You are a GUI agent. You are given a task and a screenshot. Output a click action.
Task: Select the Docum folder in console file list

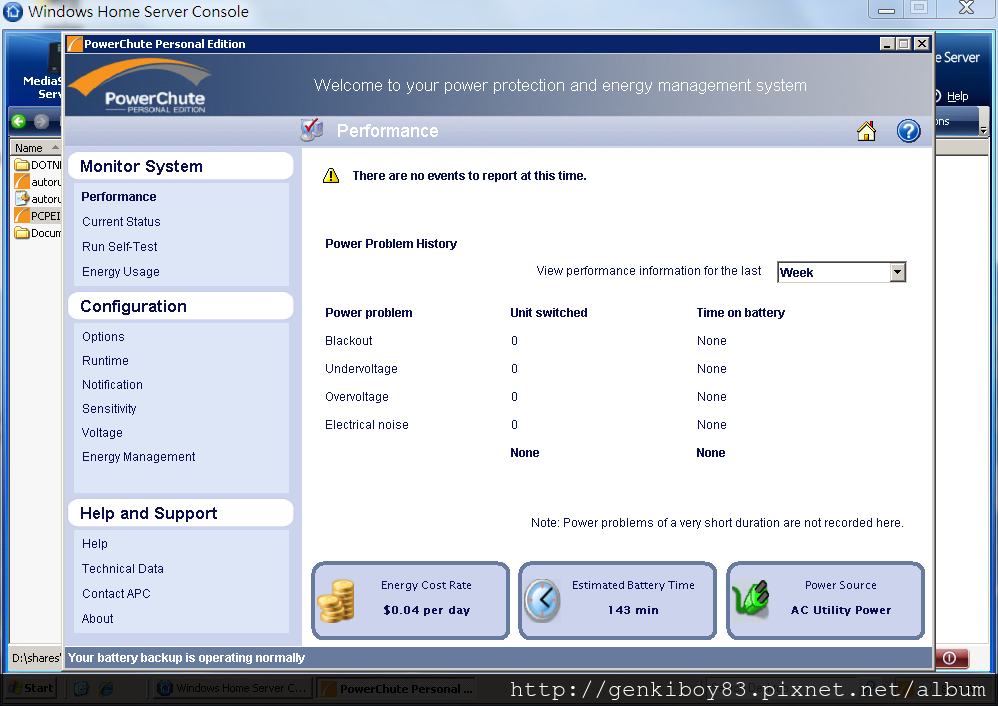37,233
